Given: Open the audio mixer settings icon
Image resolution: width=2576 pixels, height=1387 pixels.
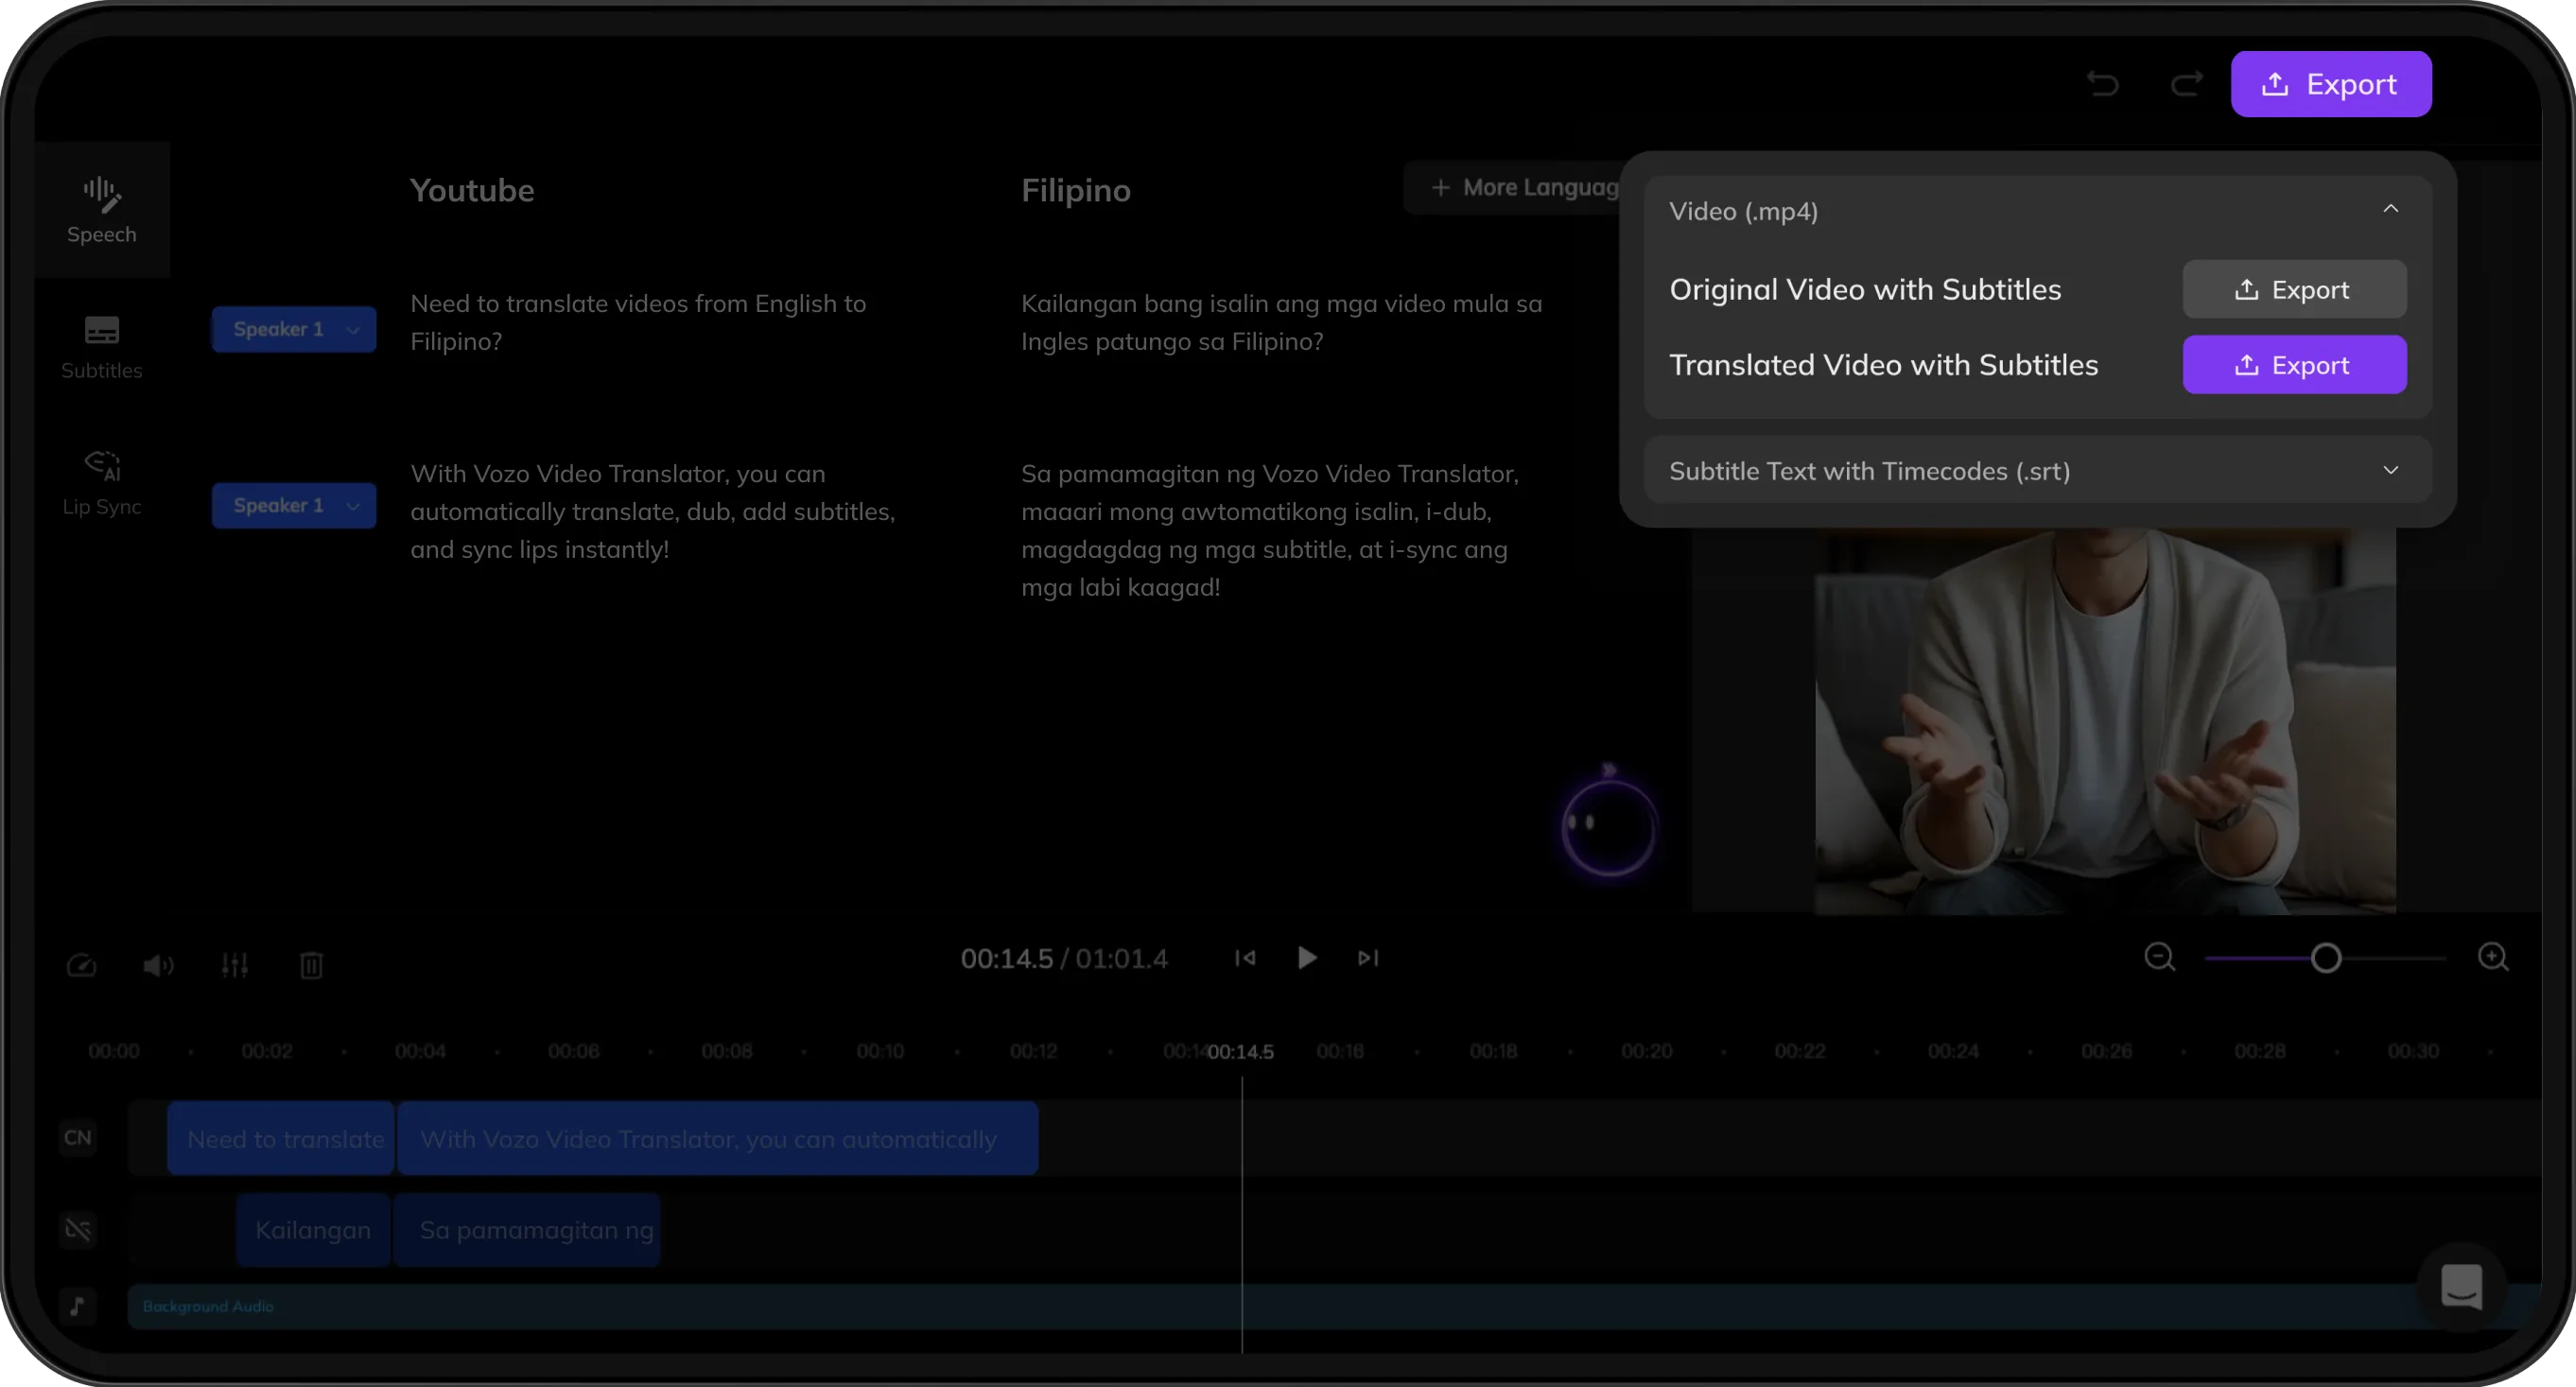Looking at the screenshot, I should click(234, 965).
